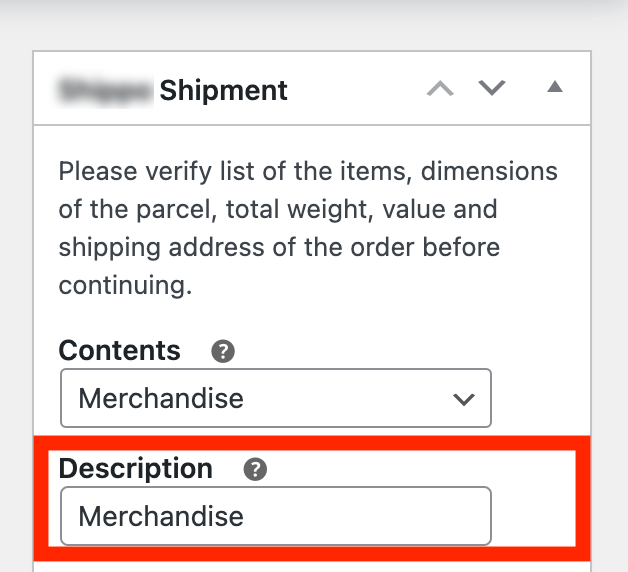The image size is (628, 572).
Task: Click the word Merchandise inside Description field
Action: (161, 516)
